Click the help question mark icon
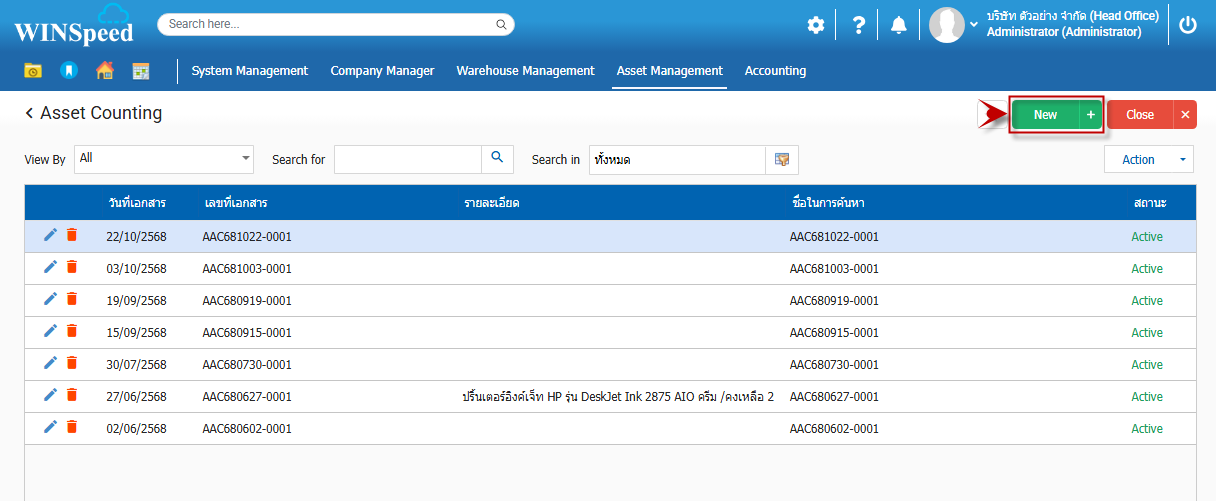Viewport: 1216px width, 501px height. click(x=858, y=25)
